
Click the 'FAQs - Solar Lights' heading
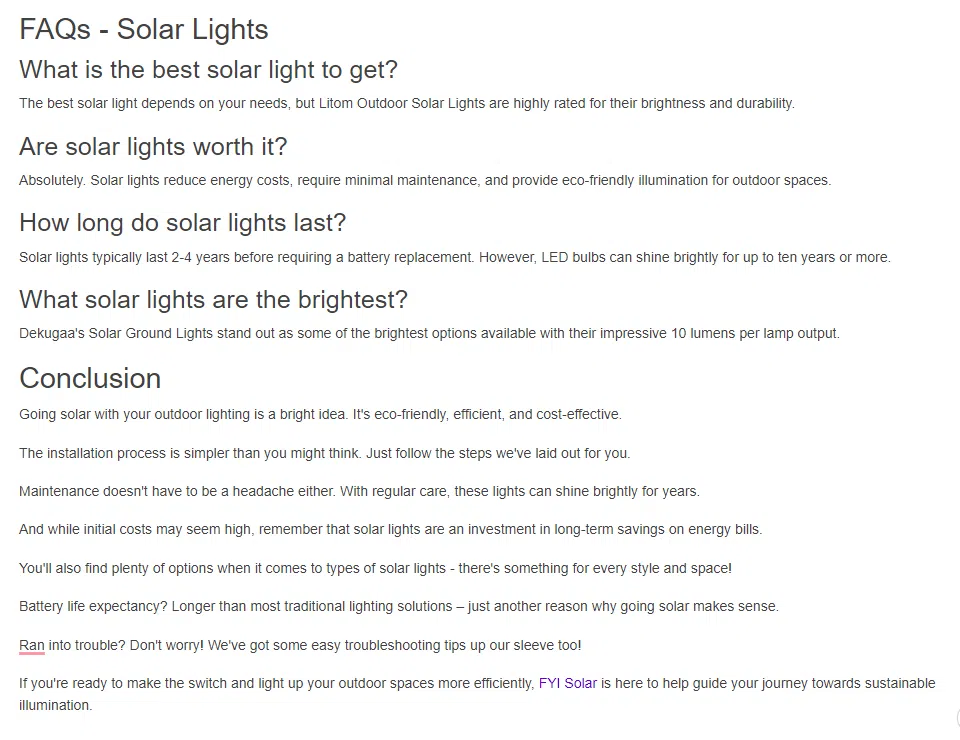143,30
